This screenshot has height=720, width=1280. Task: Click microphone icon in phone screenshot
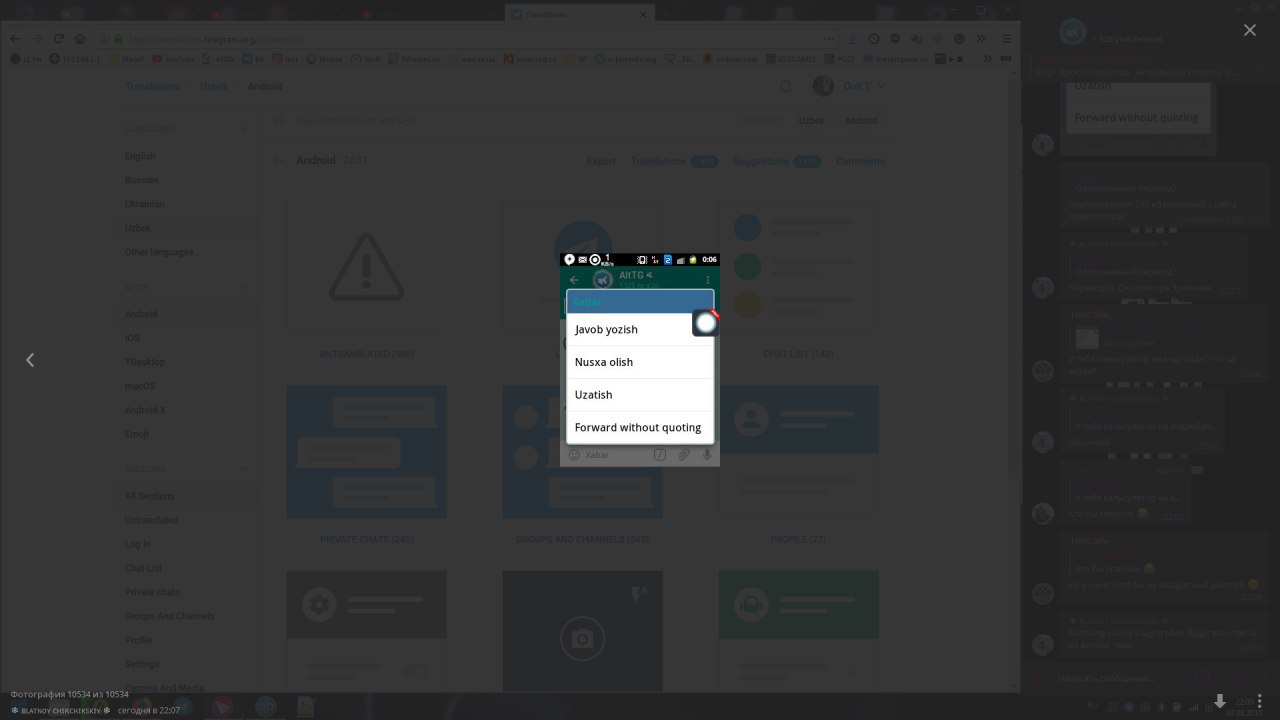[x=707, y=455]
